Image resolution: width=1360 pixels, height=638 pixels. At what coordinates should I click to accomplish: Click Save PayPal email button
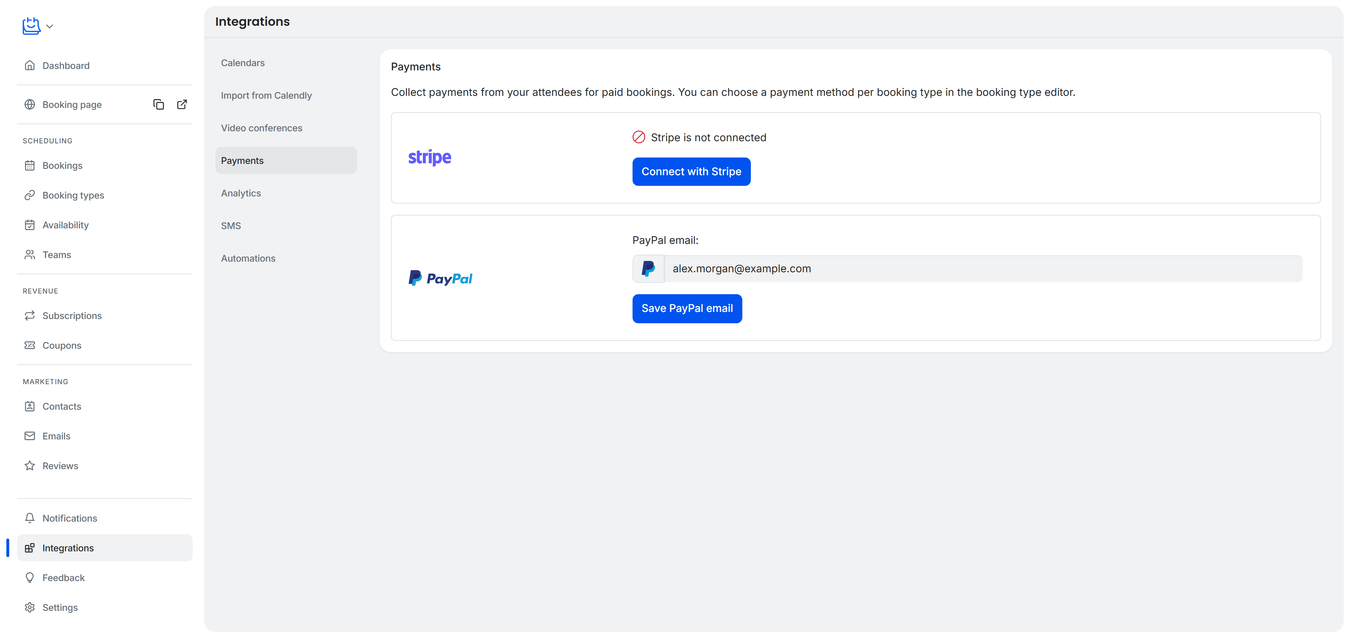coord(687,309)
